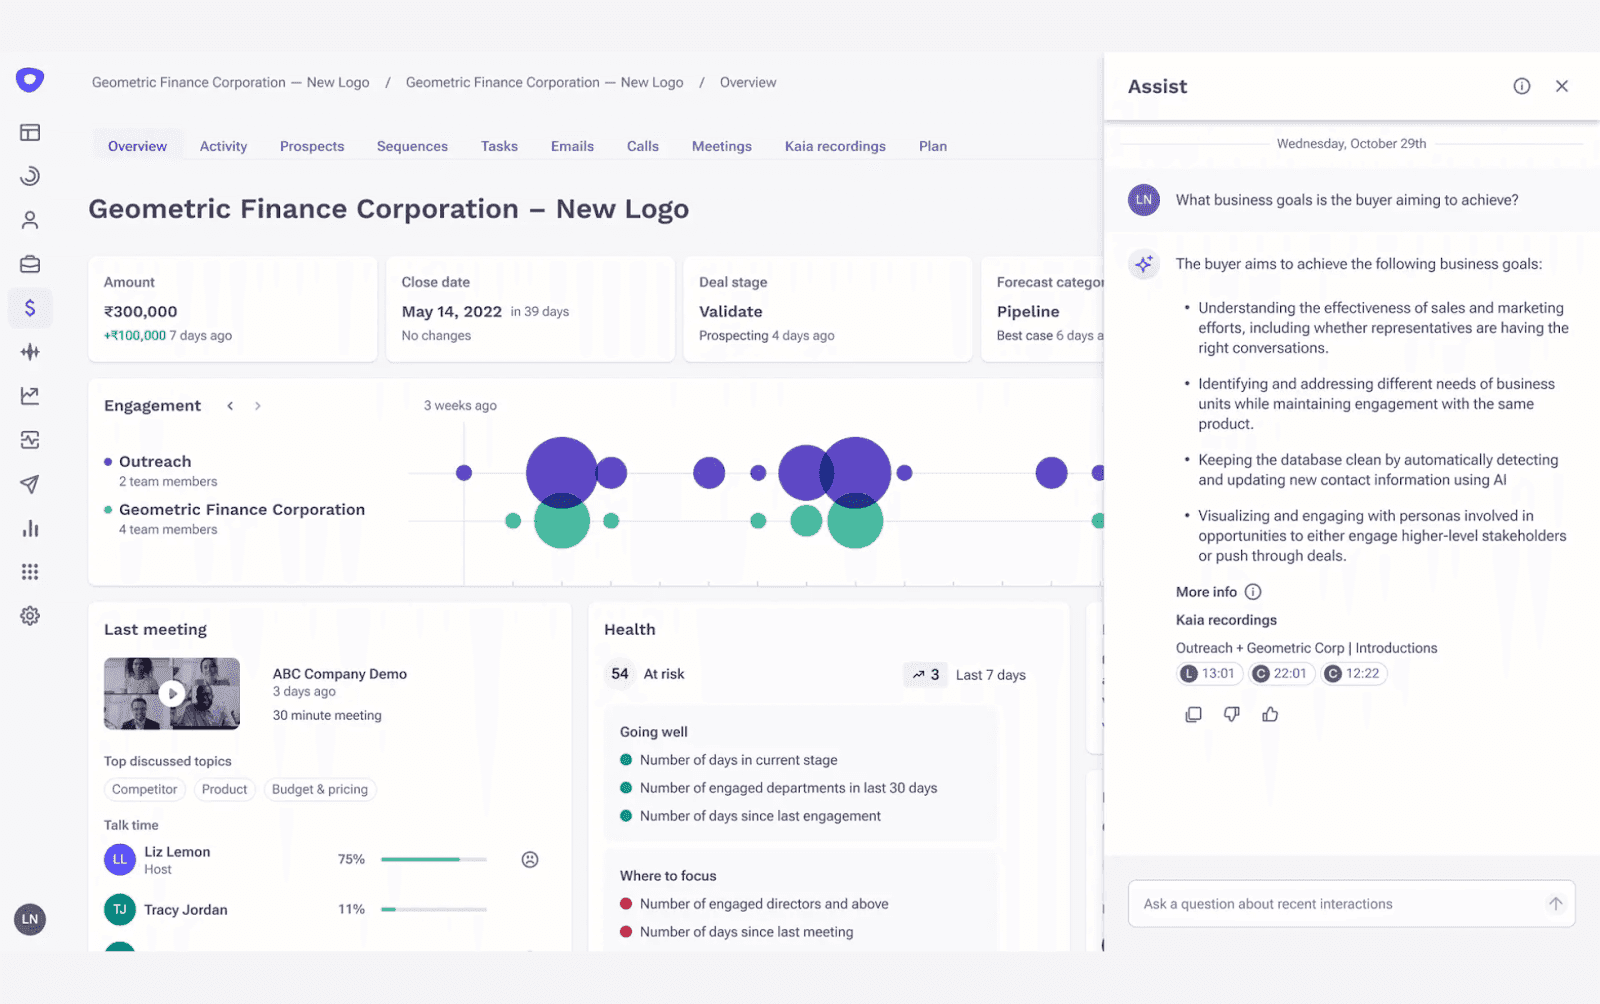Click the Assist sparkle icon
The height and width of the screenshot is (1004, 1600).
click(1144, 264)
